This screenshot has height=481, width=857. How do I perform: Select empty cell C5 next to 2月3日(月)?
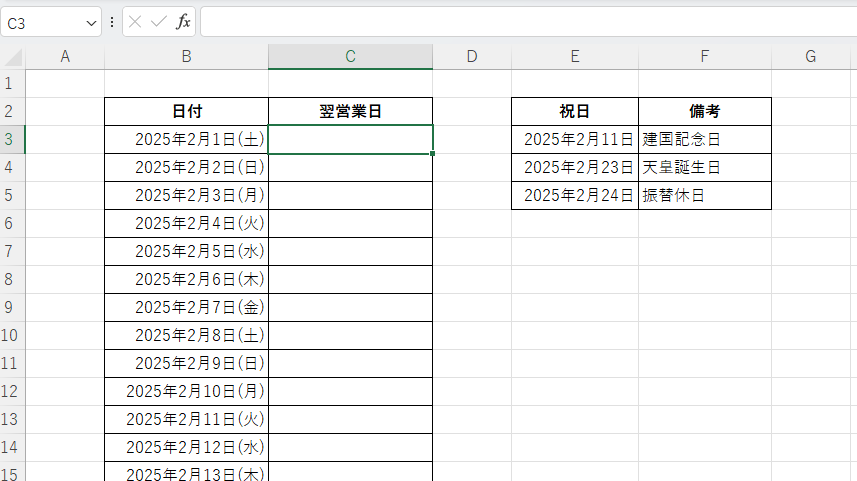pyautogui.click(x=350, y=195)
